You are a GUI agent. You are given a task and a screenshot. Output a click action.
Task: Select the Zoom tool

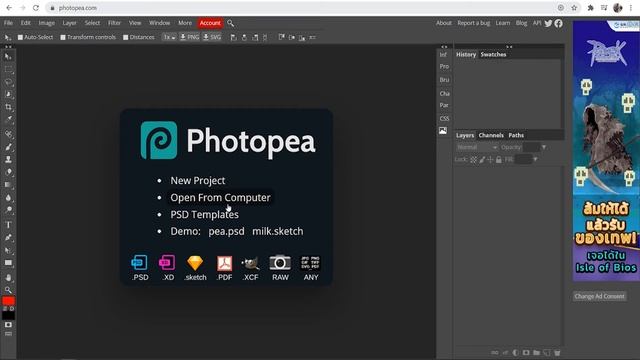8,290
